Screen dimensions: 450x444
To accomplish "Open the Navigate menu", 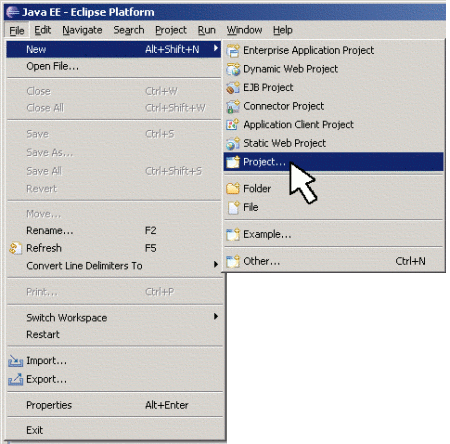I will point(82,30).
